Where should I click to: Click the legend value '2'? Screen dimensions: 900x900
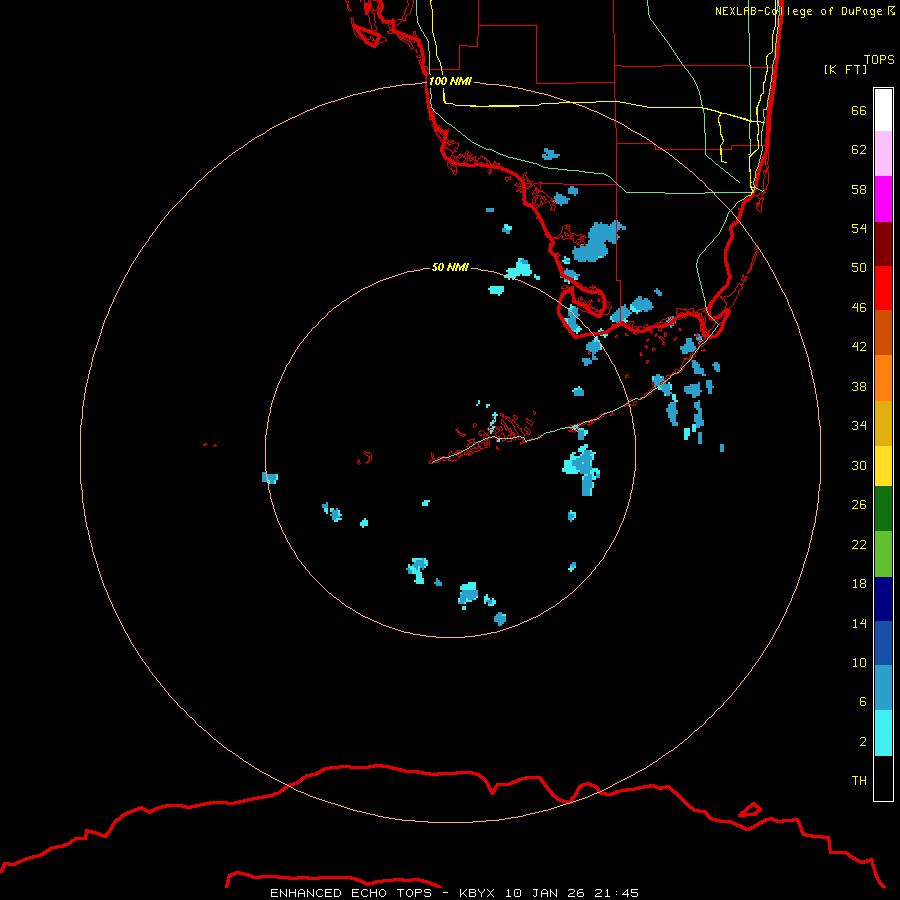863,741
